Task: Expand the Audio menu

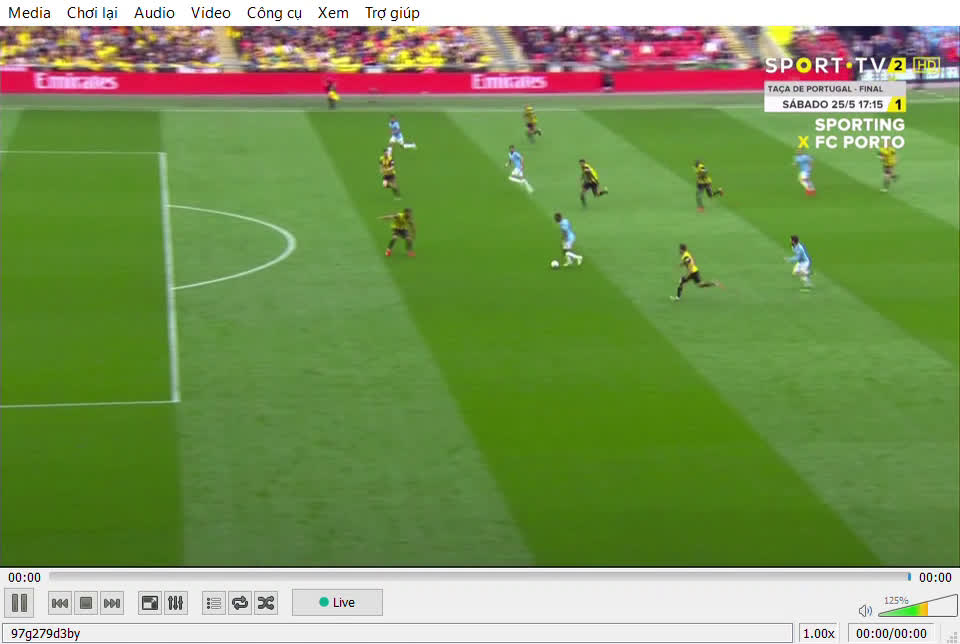Action: (154, 13)
